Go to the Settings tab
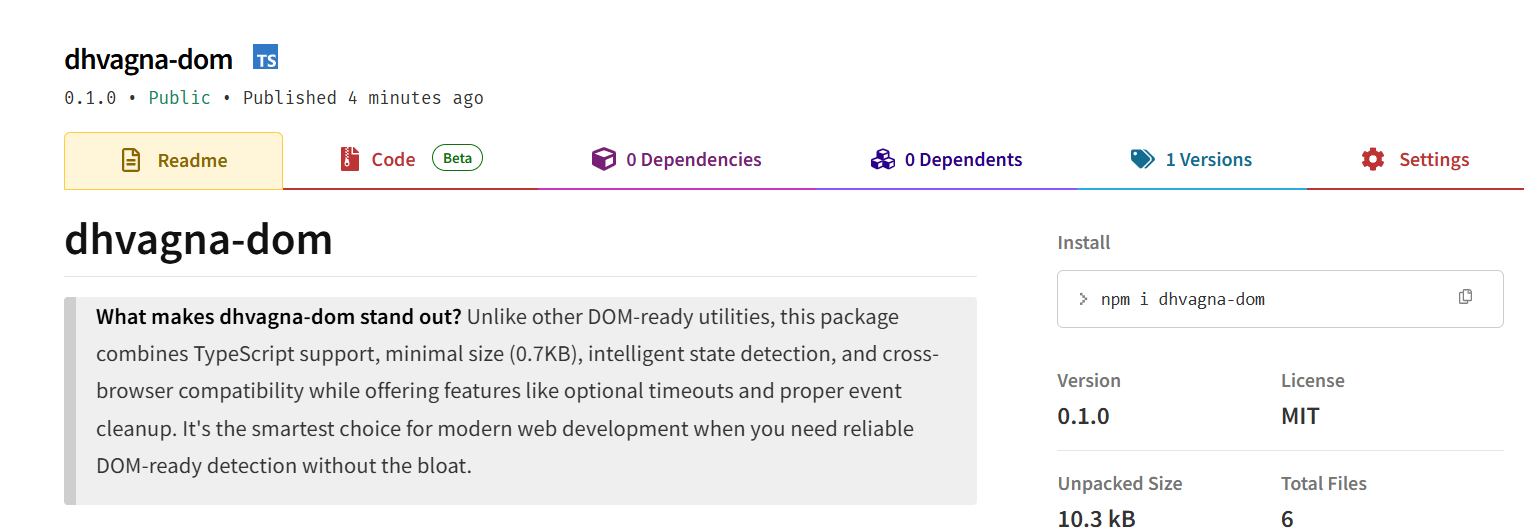This screenshot has height=532, width=1539. click(1415, 160)
